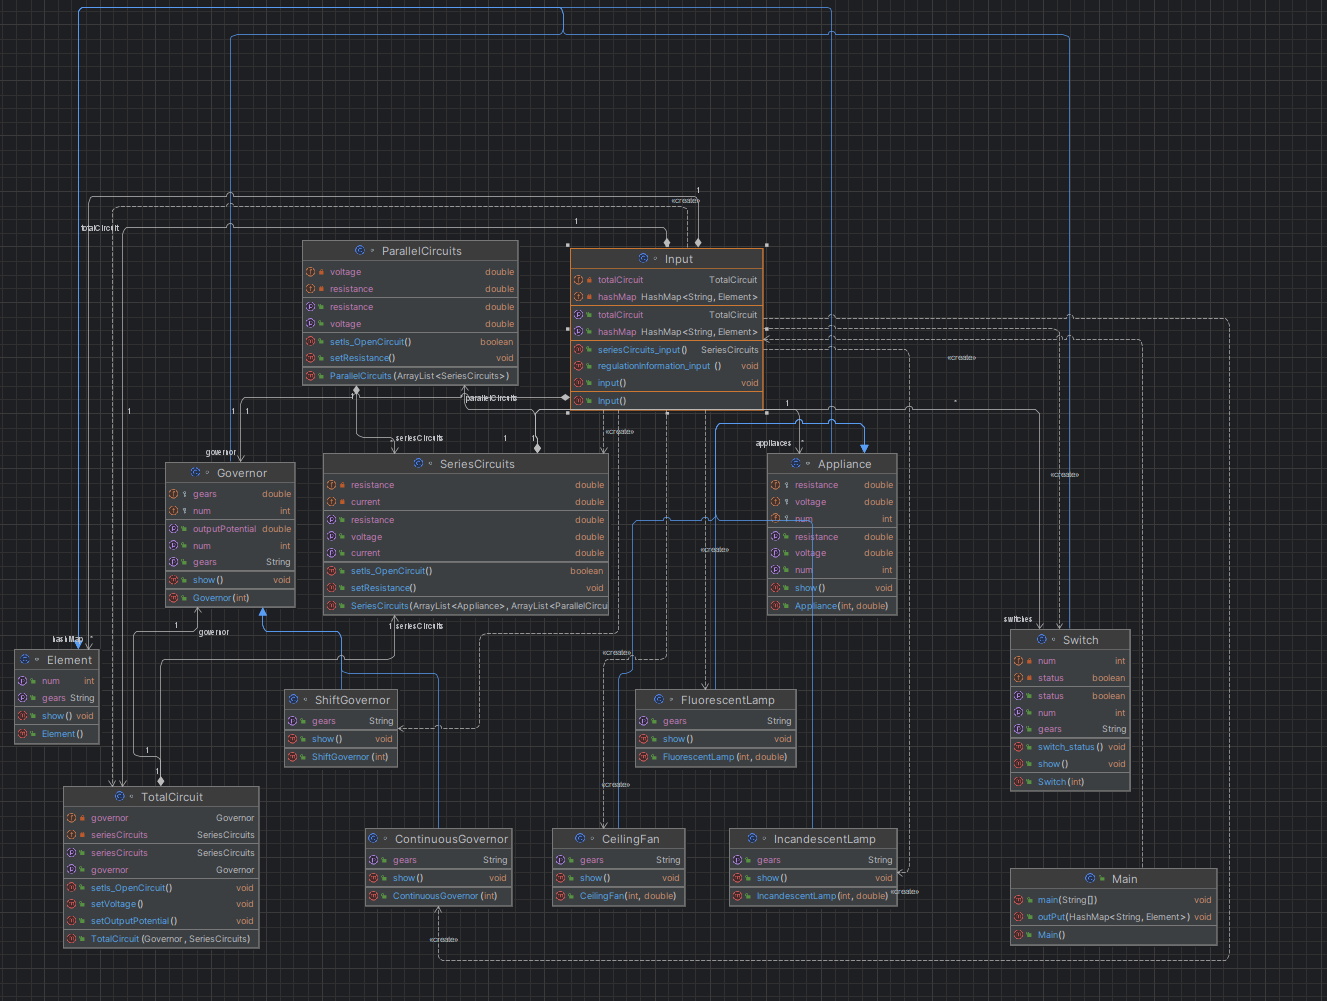Viewport: 1327px width, 1001px height.
Task: Click method icon beside setVoltage() in TotalCircuit
Action: click(x=71, y=903)
